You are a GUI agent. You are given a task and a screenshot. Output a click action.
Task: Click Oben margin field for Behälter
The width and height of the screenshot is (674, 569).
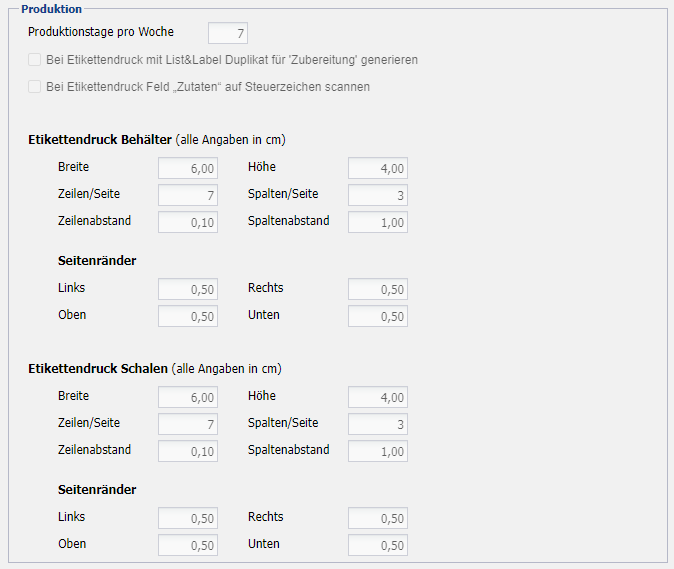point(188,316)
